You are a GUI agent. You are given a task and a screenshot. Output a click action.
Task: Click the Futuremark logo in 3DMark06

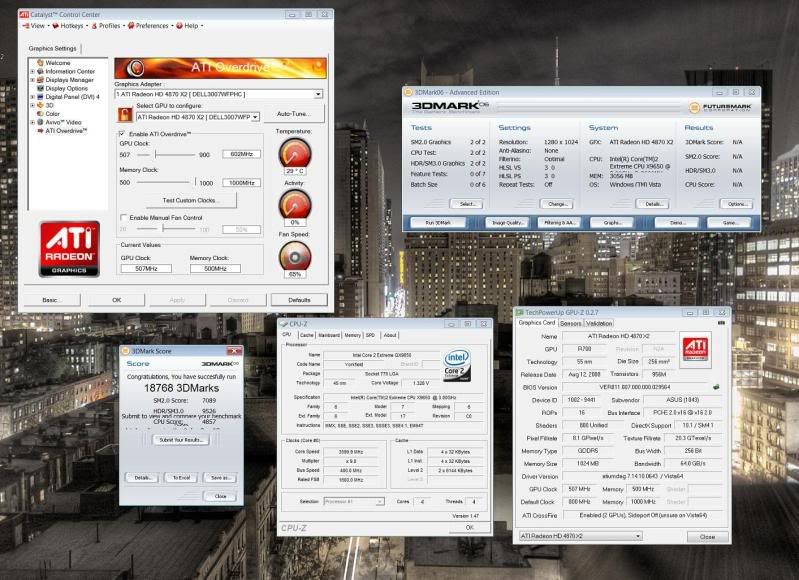720,107
